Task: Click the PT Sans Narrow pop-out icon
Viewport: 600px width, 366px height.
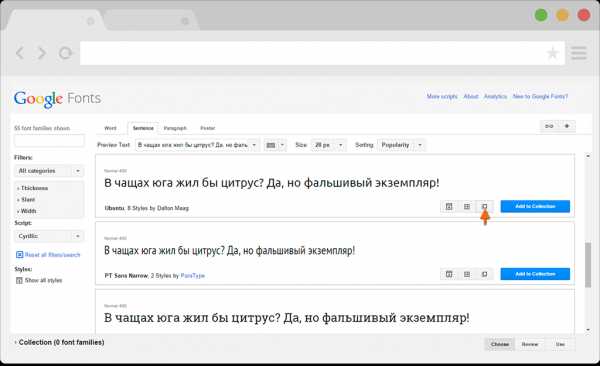Action: click(484, 274)
